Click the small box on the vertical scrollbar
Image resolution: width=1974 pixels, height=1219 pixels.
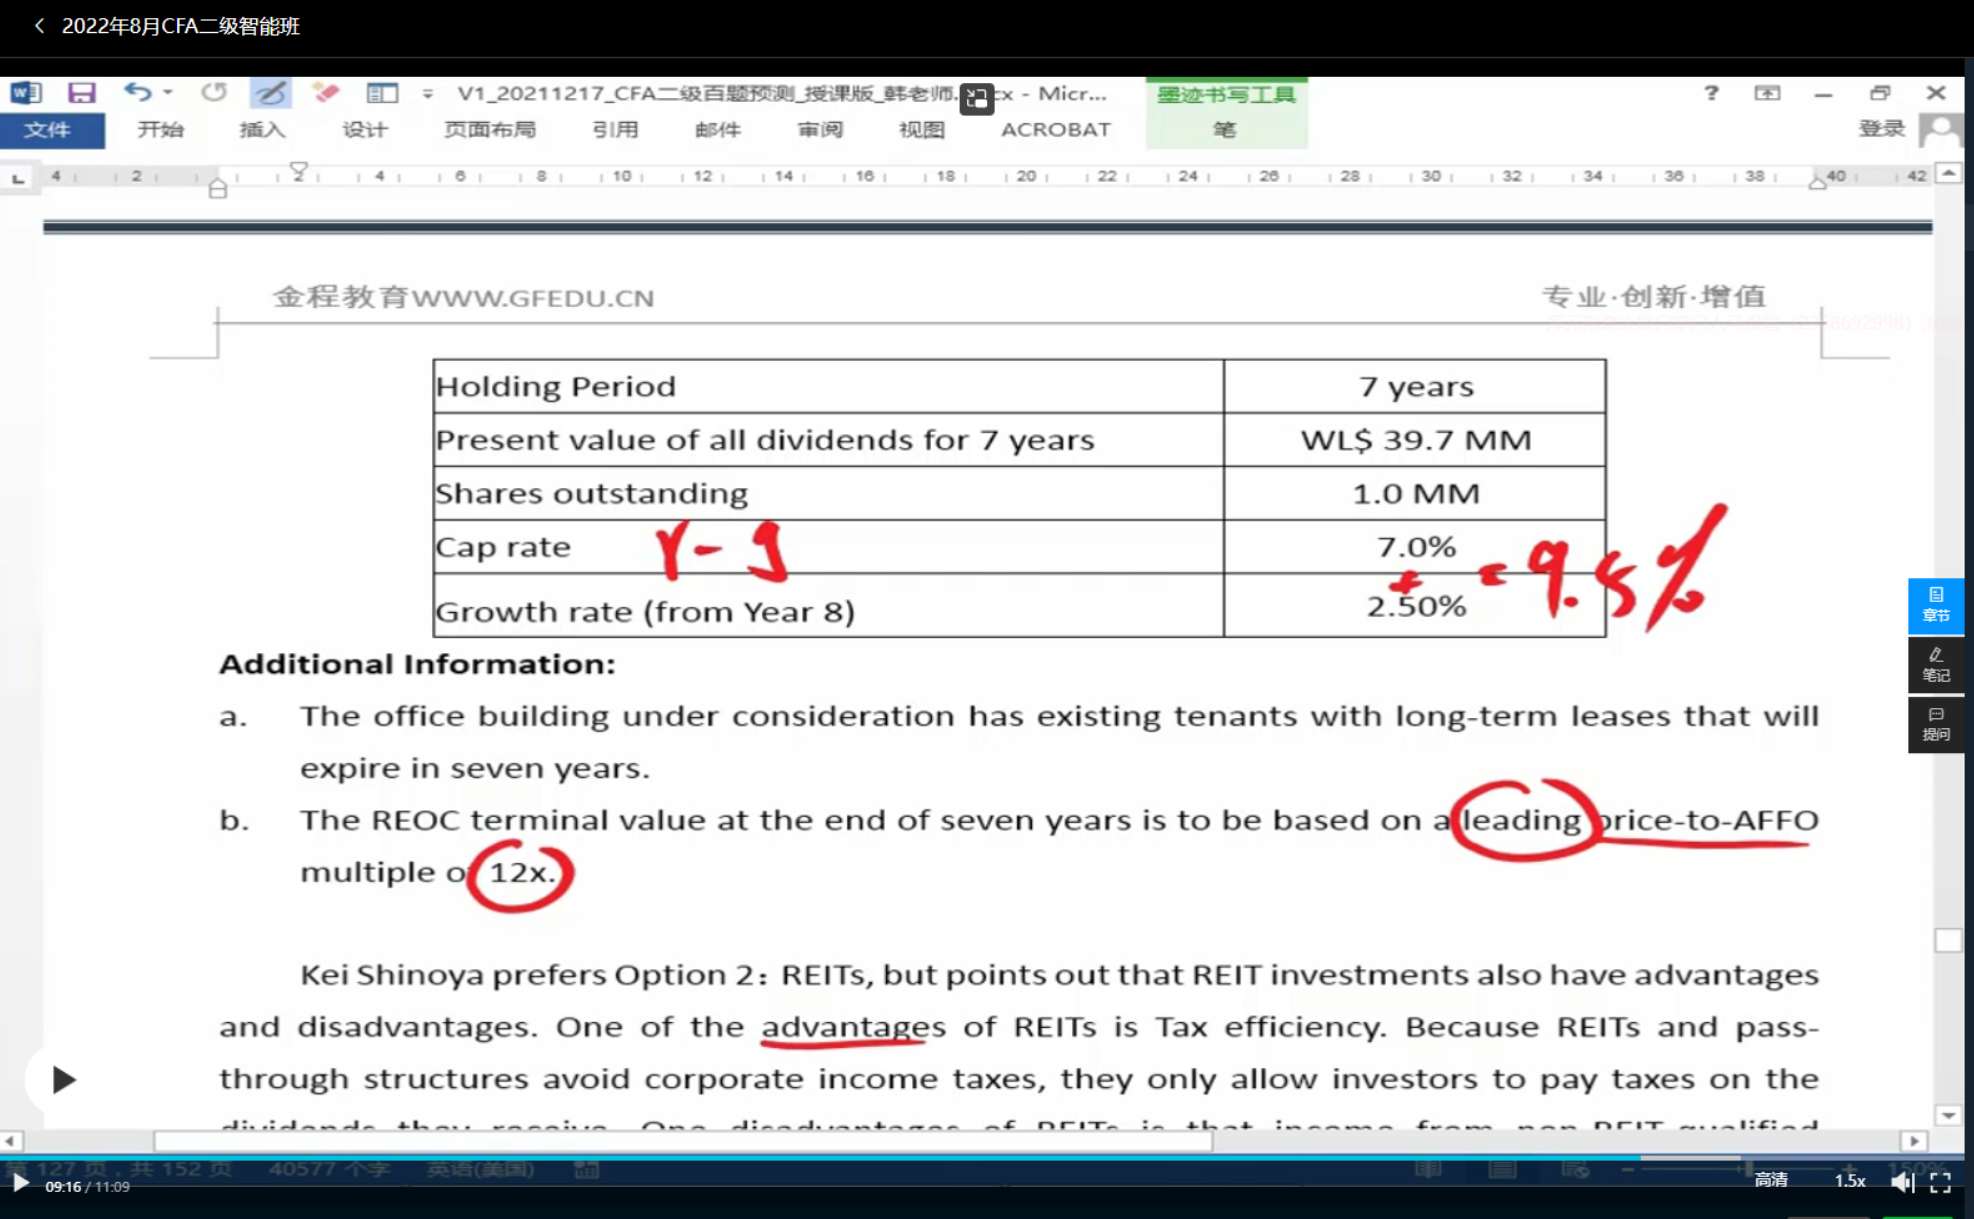1949,940
